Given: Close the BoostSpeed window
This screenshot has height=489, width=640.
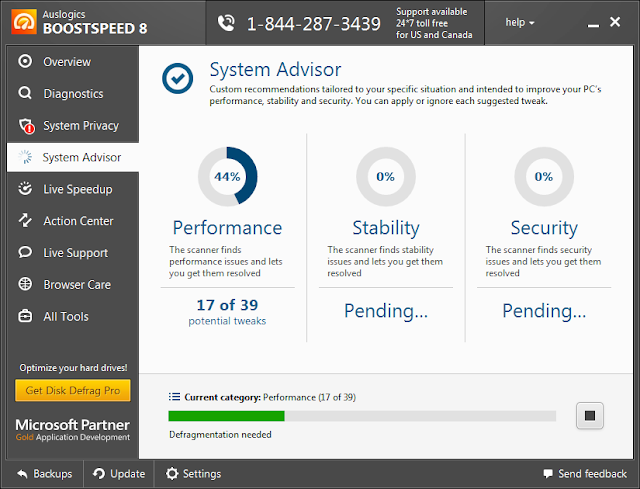Looking at the screenshot, I should coord(615,22).
